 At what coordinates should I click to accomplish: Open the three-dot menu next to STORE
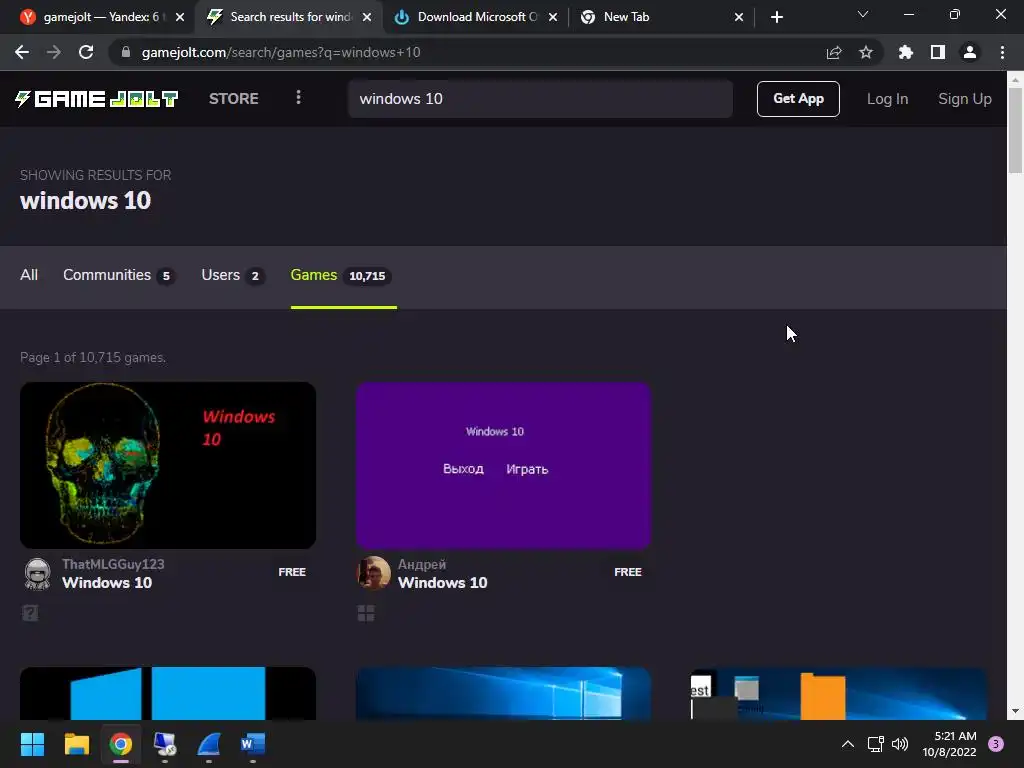(298, 98)
